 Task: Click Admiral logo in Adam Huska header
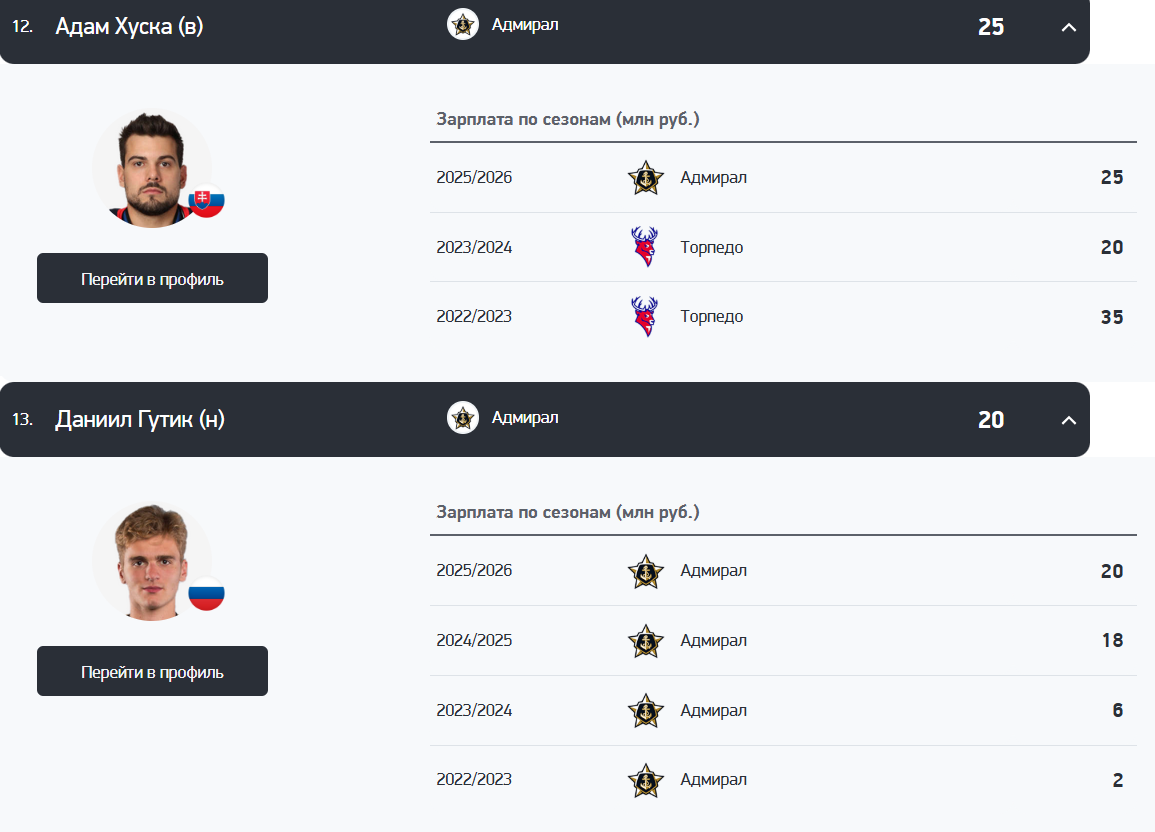click(462, 25)
